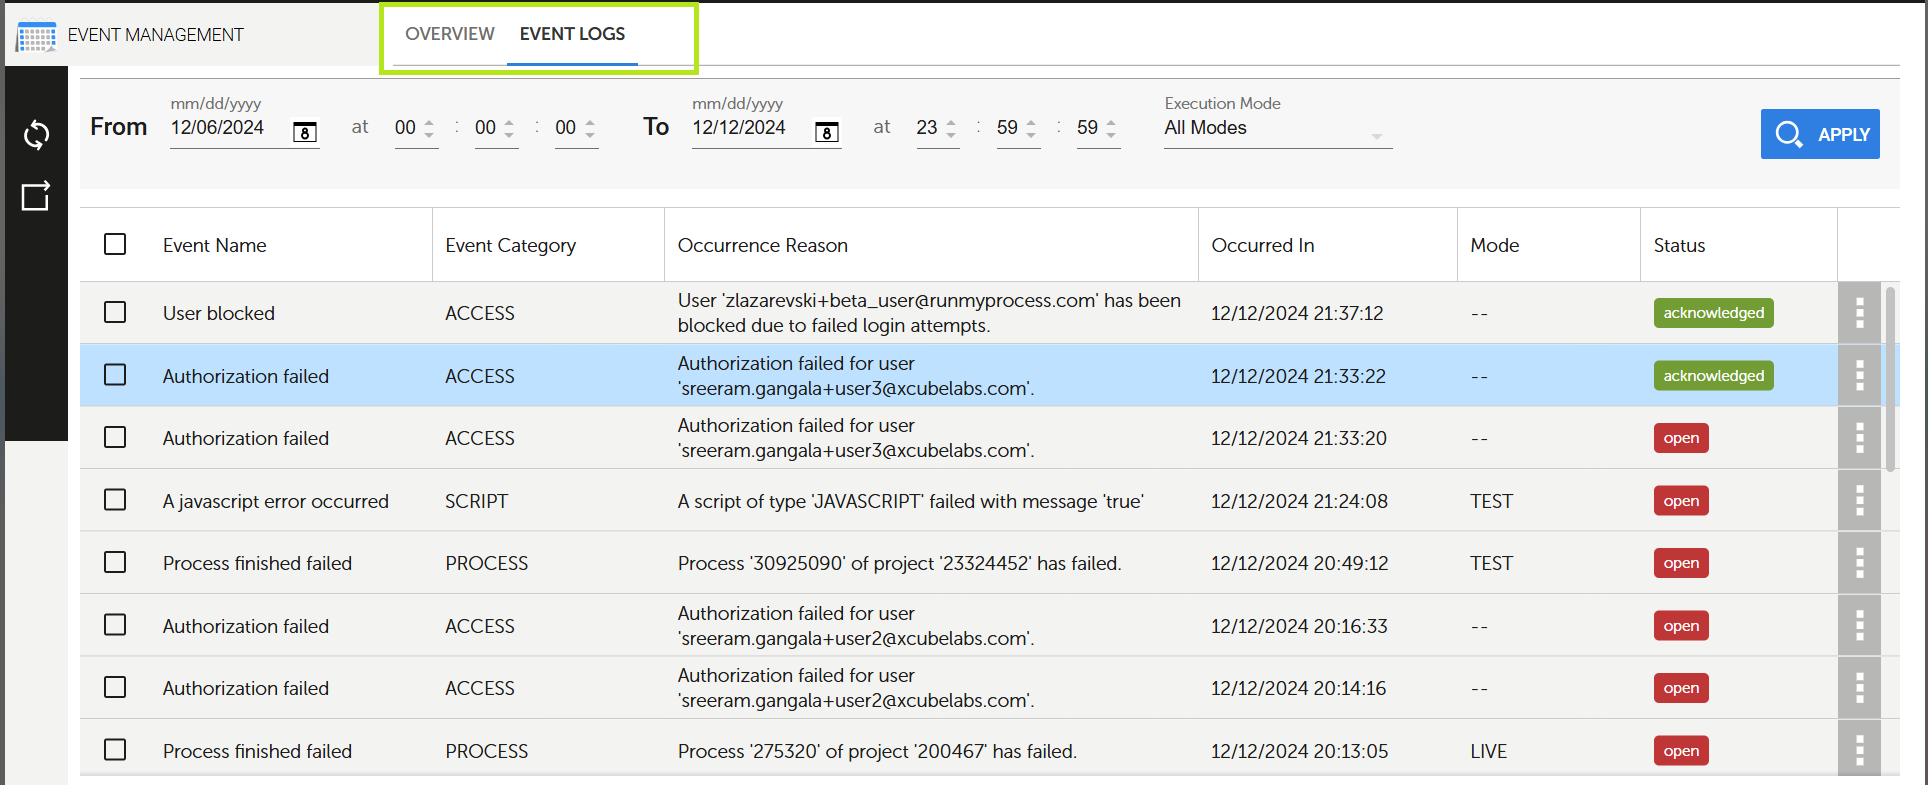Screen dimensions: 1928x785
Task: Switch to the Overview tab
Action: click(x=449, y=34)
